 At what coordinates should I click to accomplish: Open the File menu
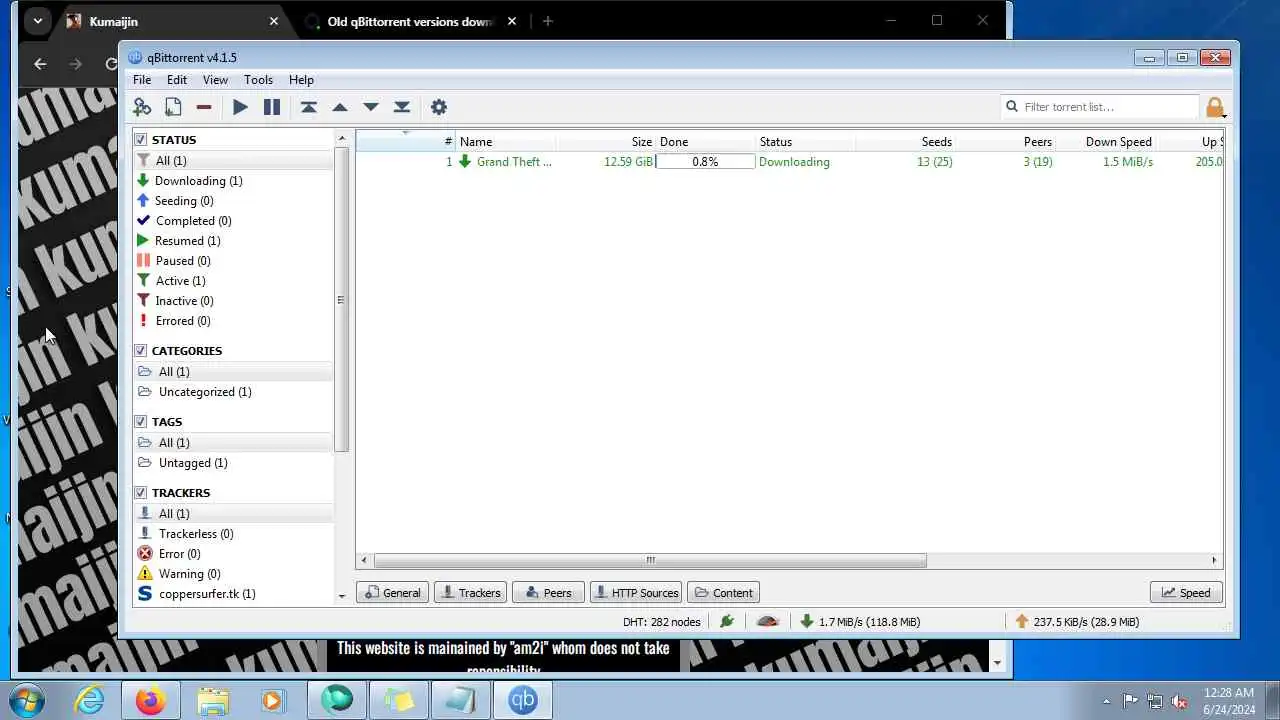142,80
